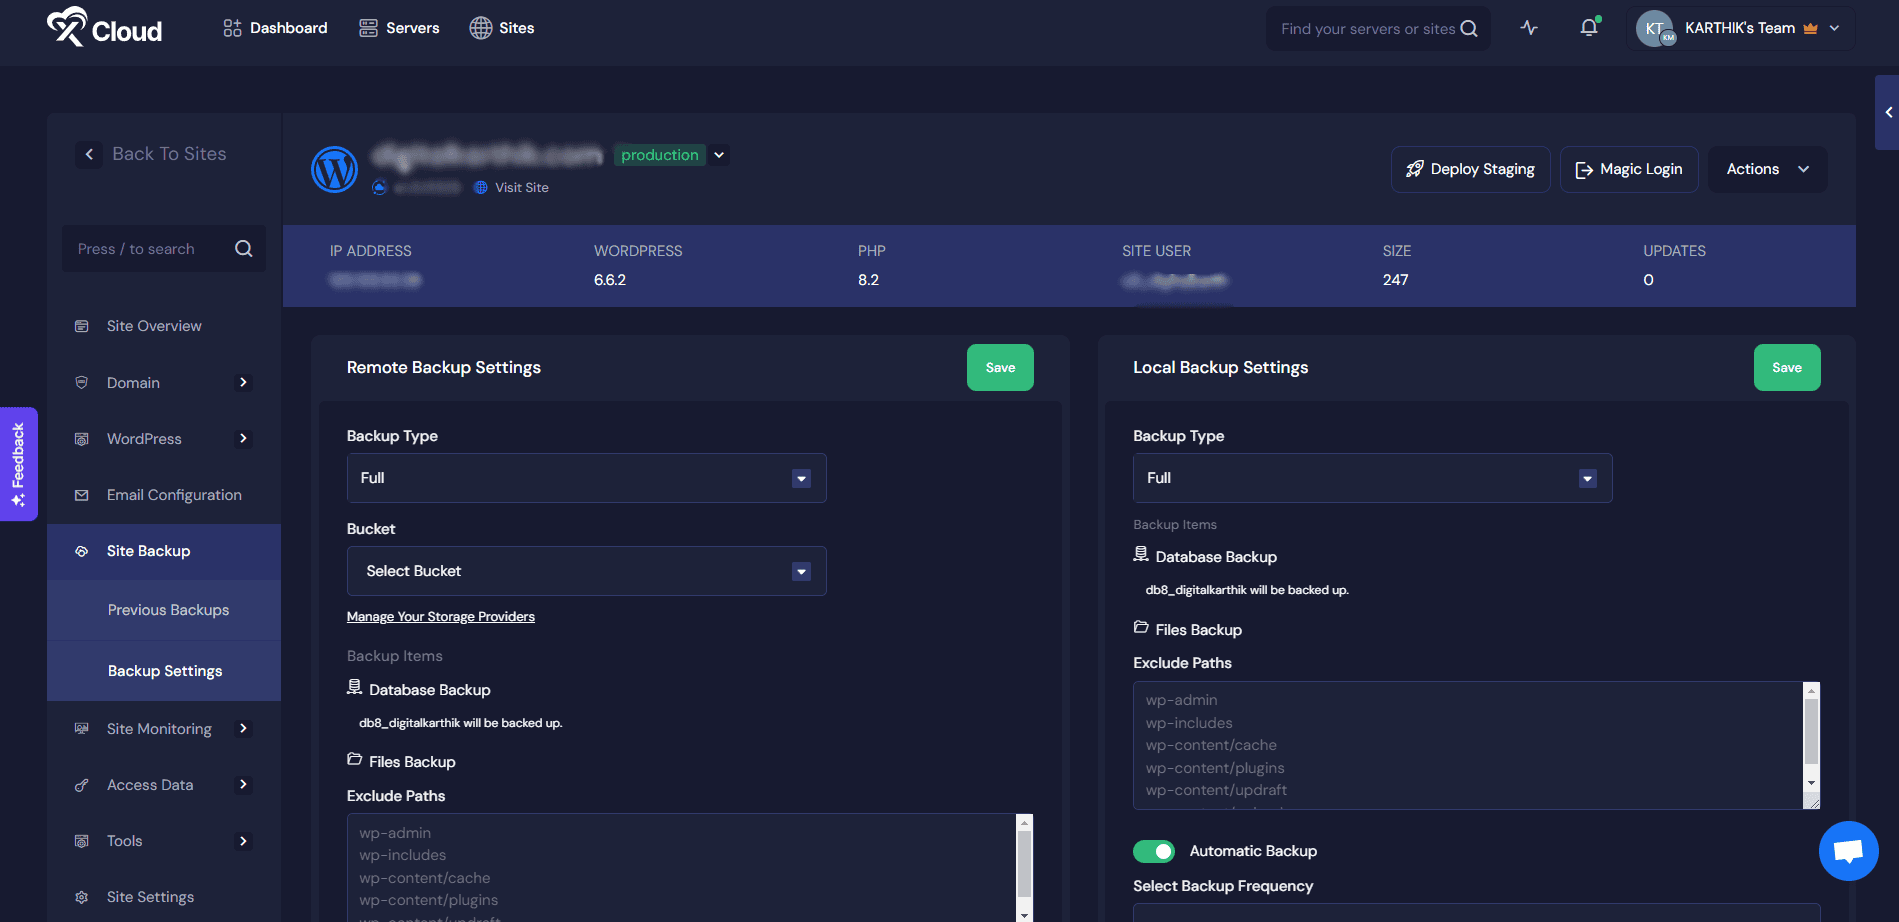Open the Dashboard page
The height and width of the screenshot is (922, 1899).
pos(275,28)
